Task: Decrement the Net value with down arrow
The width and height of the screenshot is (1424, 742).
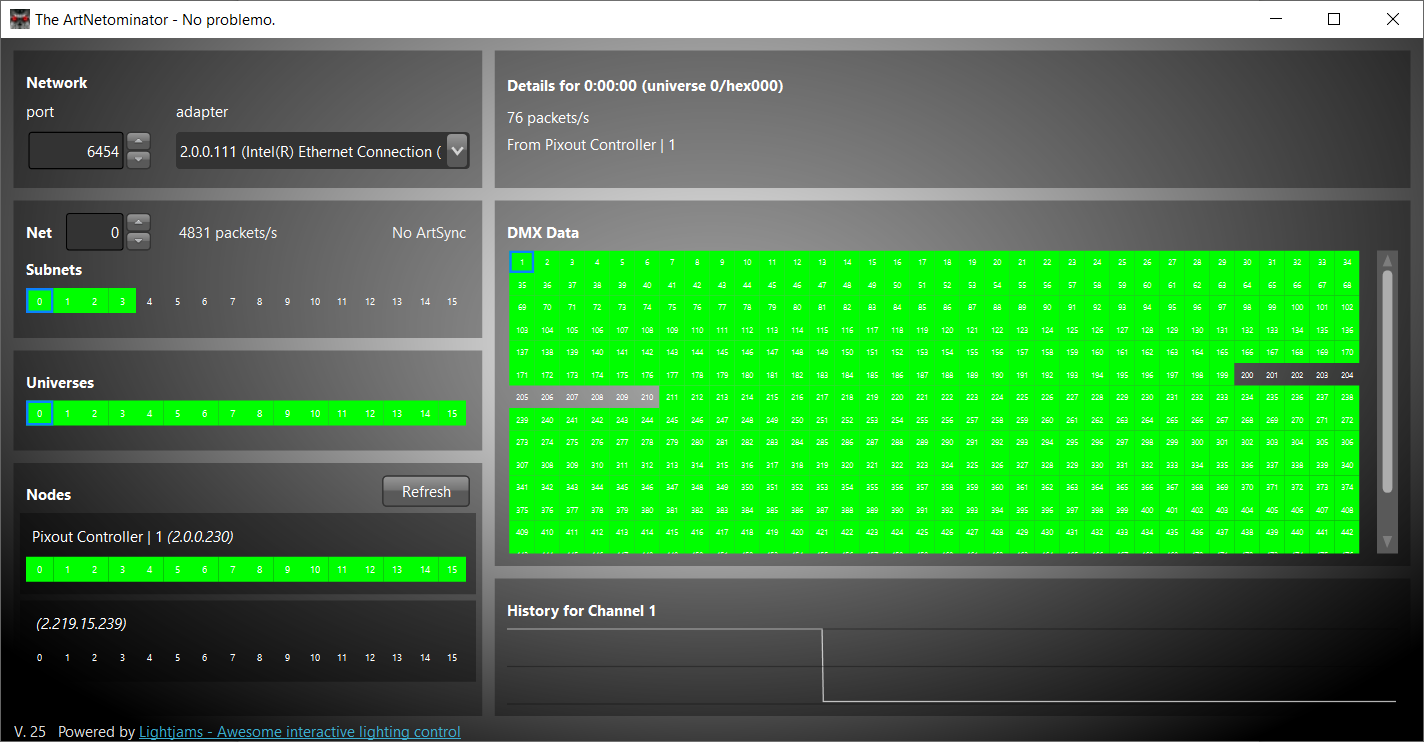Action: point(140,241)
